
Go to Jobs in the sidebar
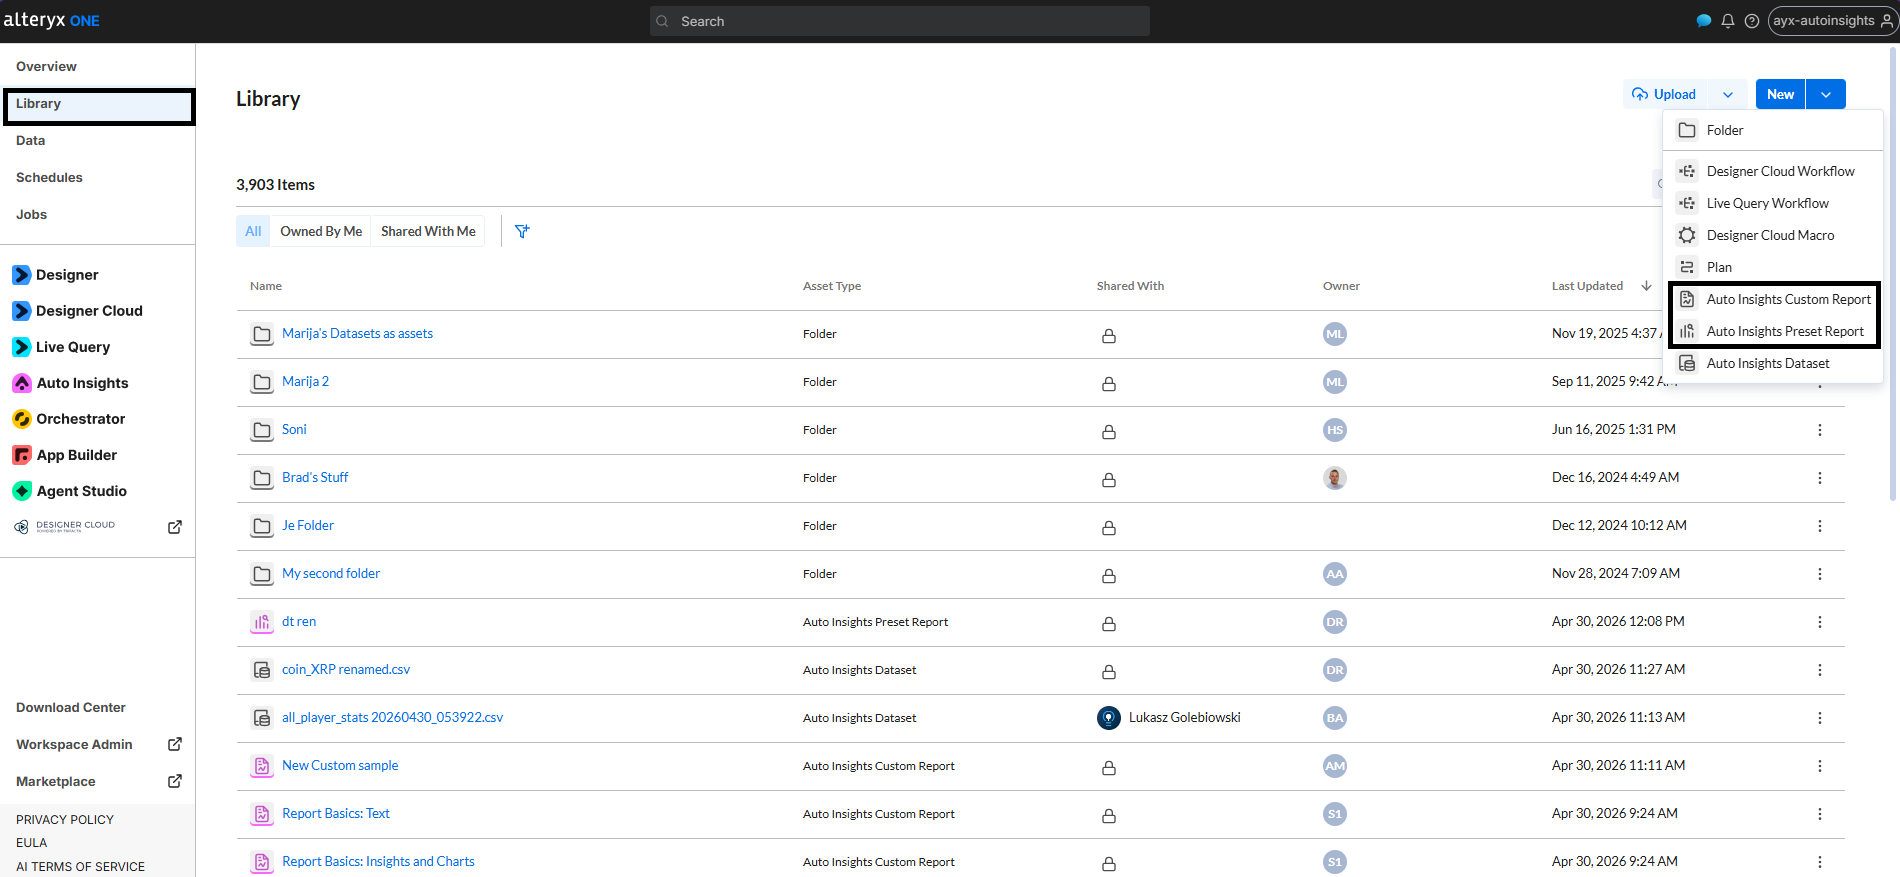click(x=31, y=215)
